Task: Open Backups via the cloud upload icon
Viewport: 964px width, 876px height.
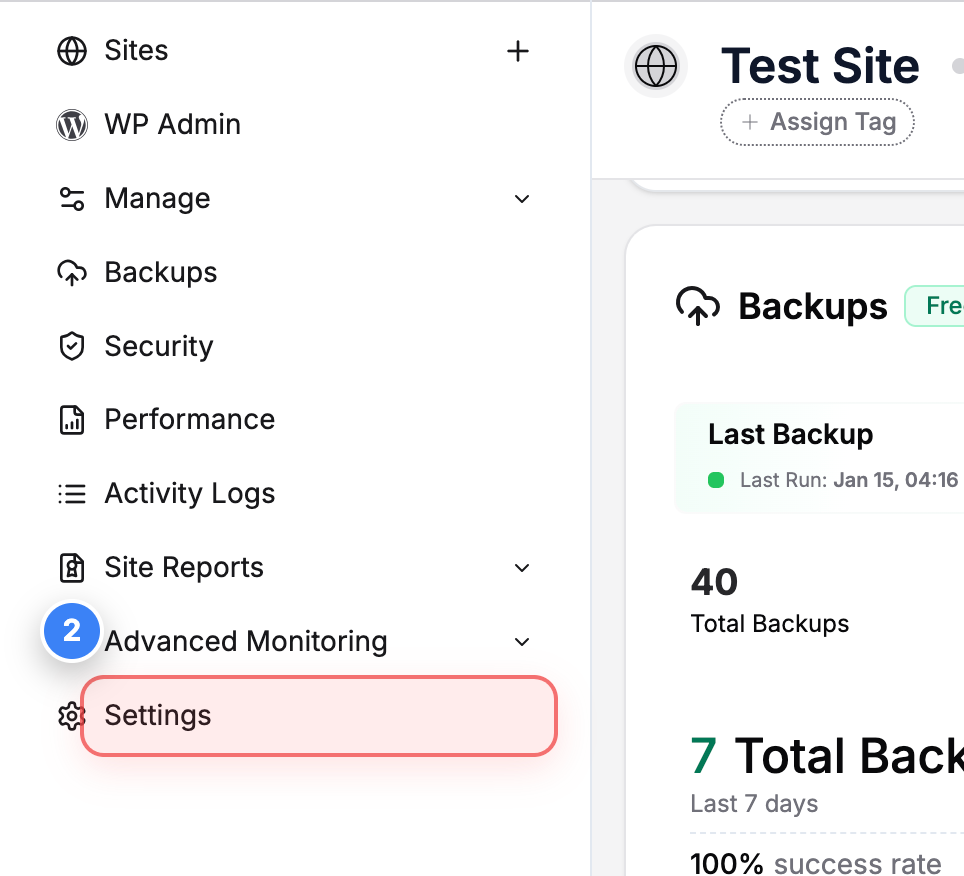Action: click(x=71, y=272)
